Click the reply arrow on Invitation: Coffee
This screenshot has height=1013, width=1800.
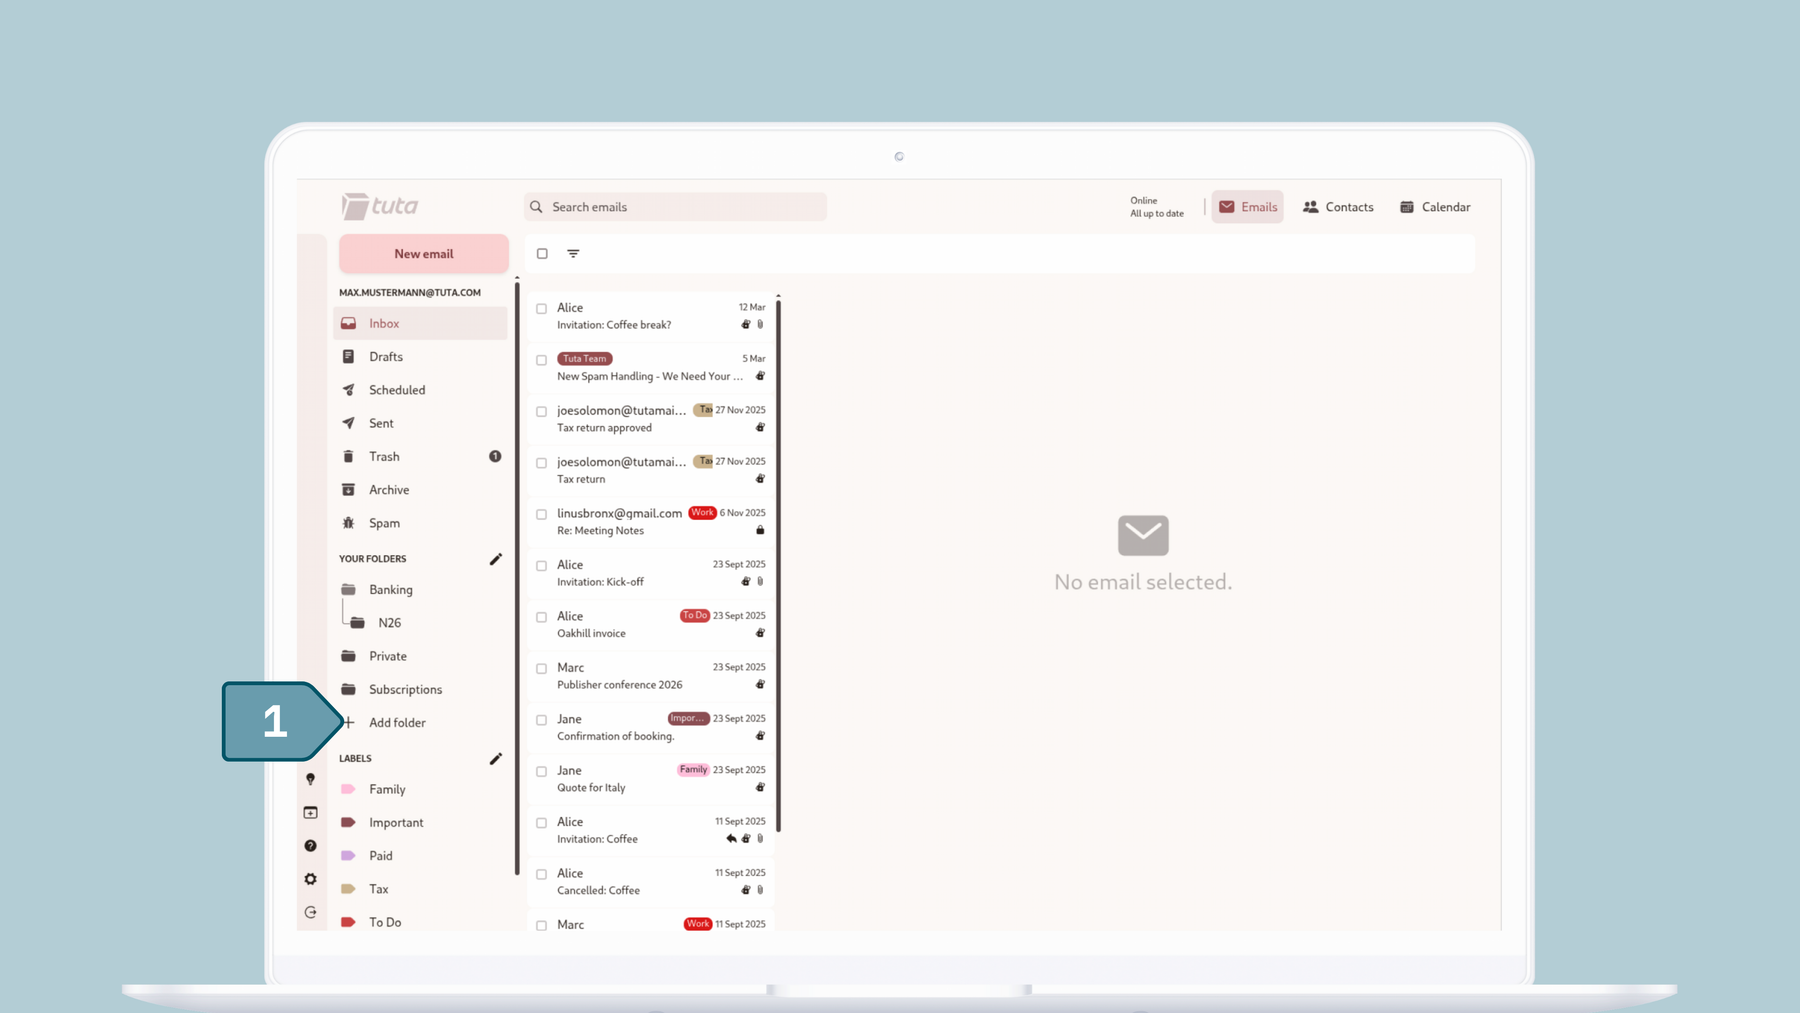(x=731, y=839)
